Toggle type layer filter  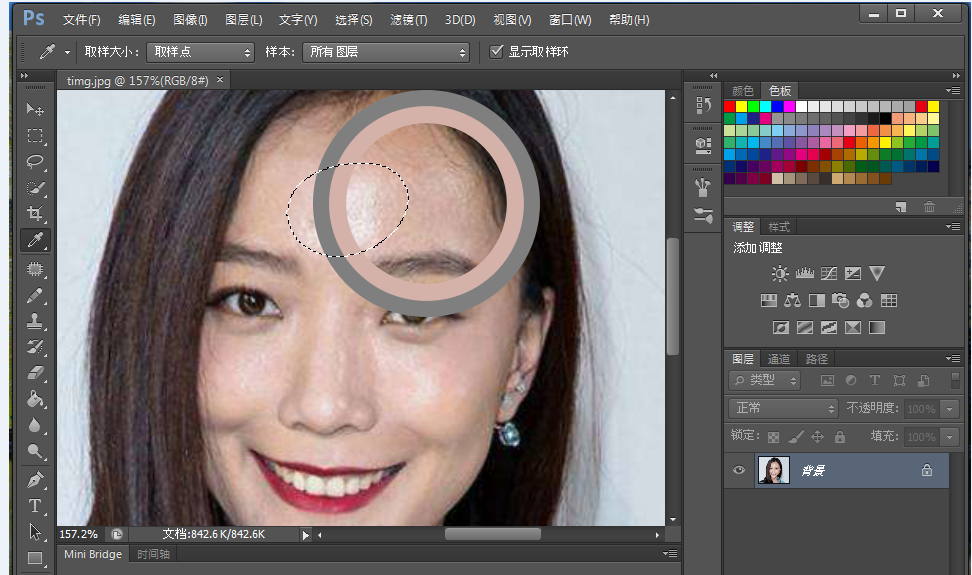pos(875,380)
